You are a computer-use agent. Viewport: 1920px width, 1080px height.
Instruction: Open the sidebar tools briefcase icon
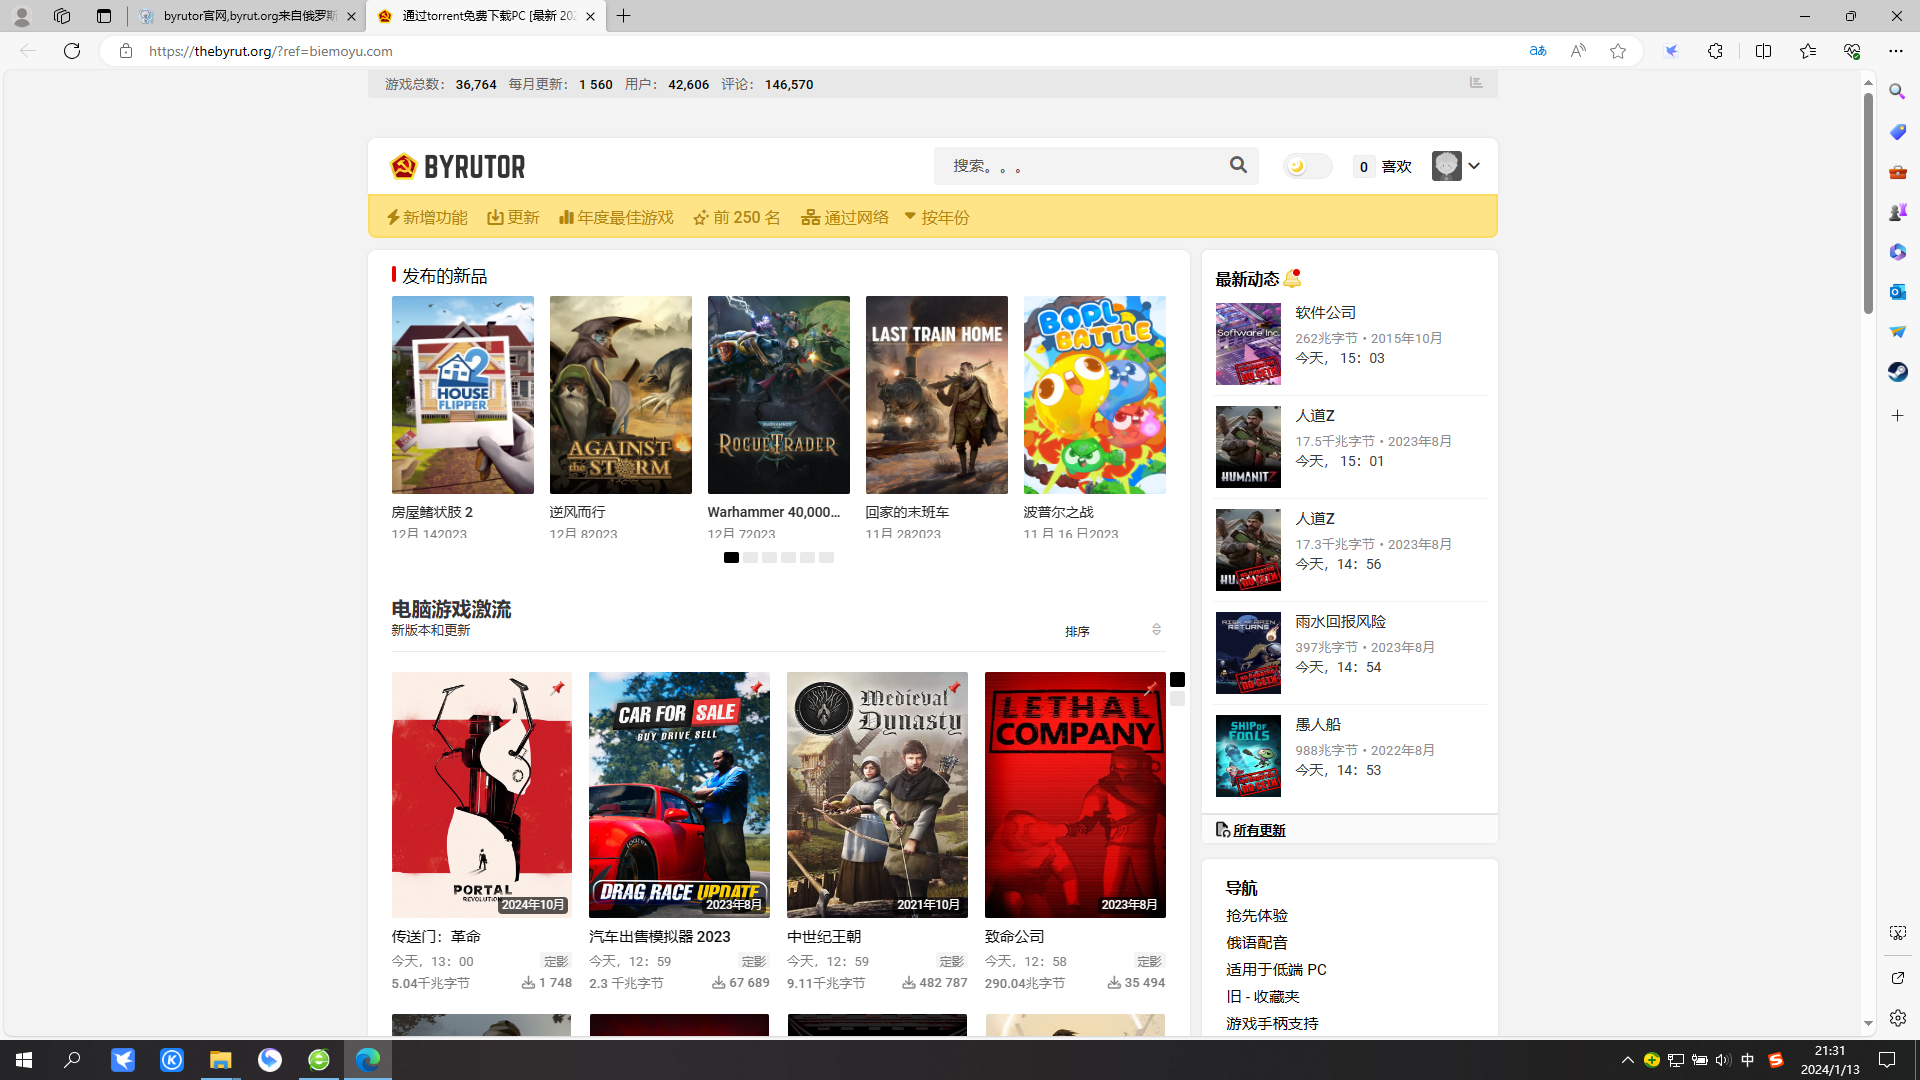1897,172
